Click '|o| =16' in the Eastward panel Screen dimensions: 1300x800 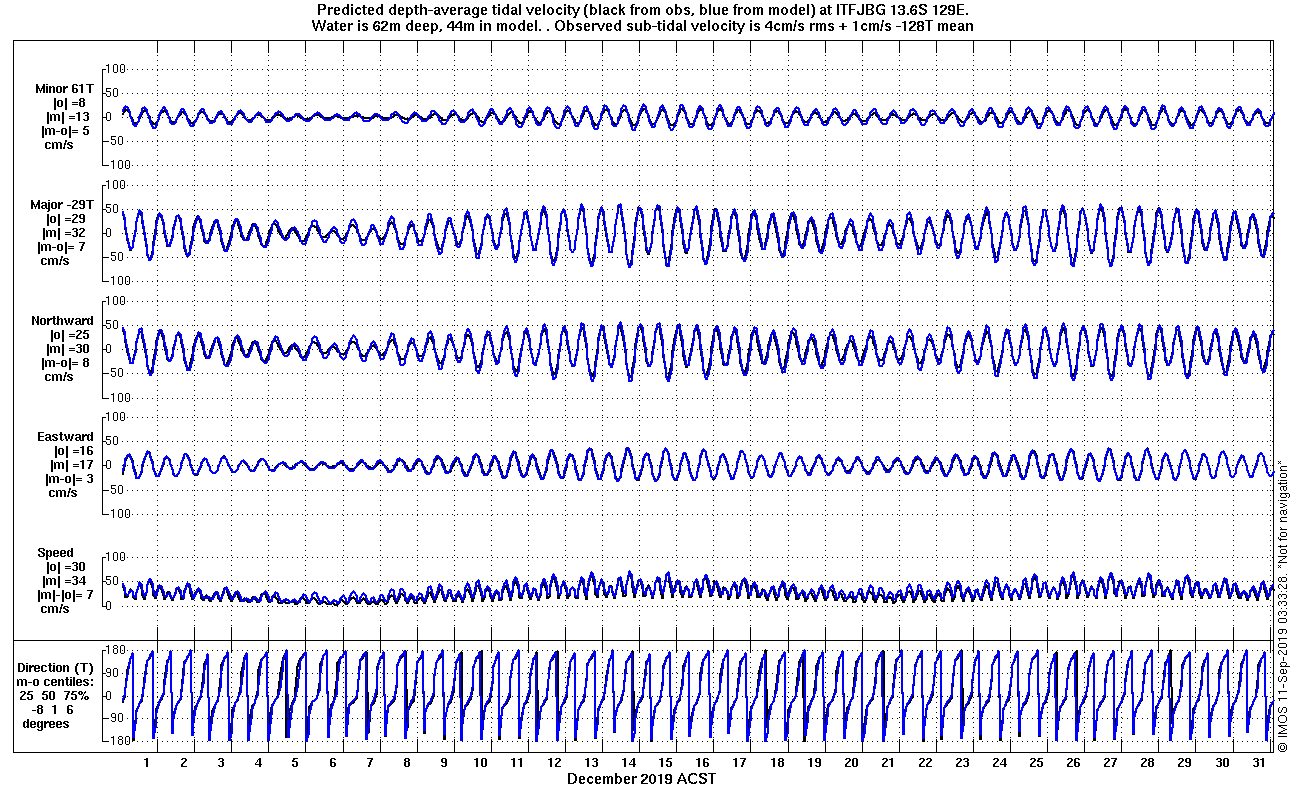[72, 451]
